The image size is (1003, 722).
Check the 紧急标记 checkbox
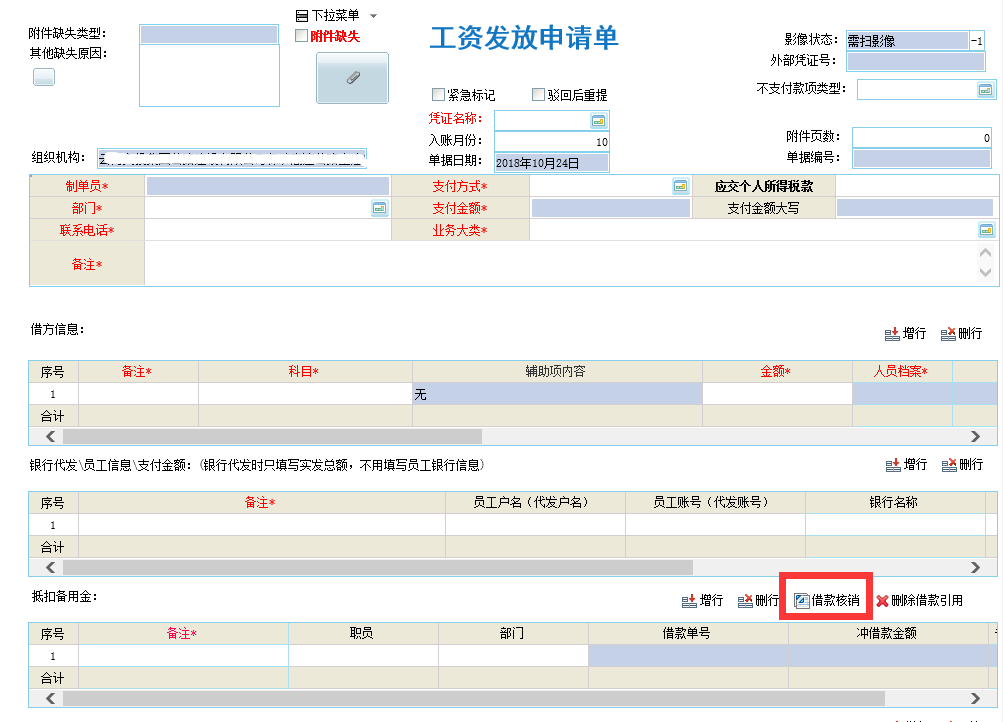pos(438,95)
